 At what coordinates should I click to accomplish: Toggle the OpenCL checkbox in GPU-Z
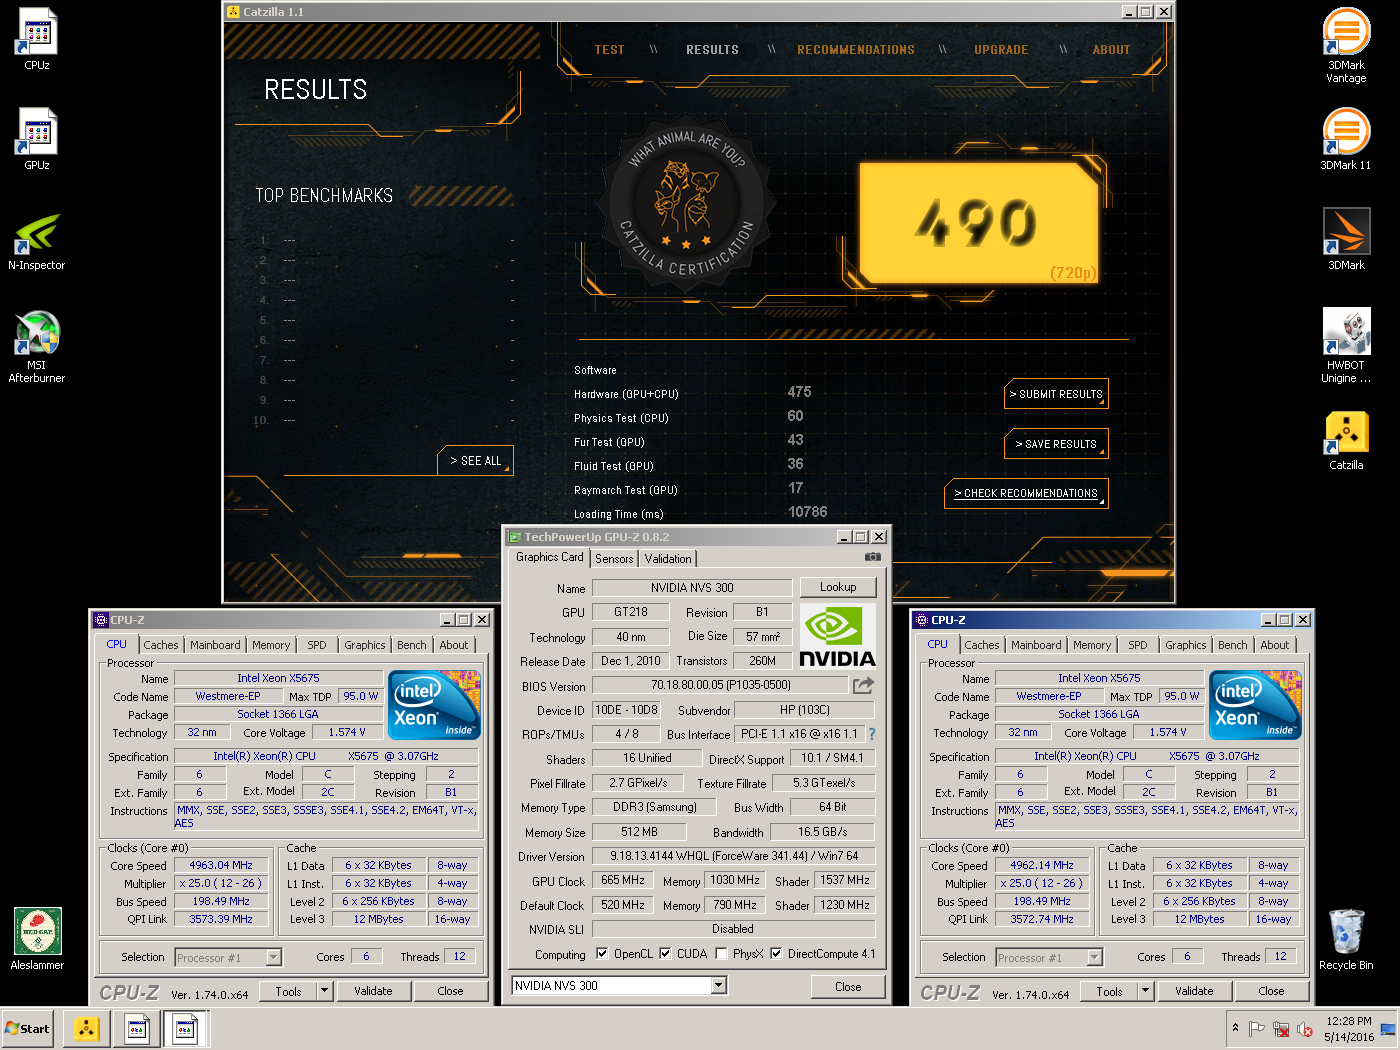click(x=602, y=953)
